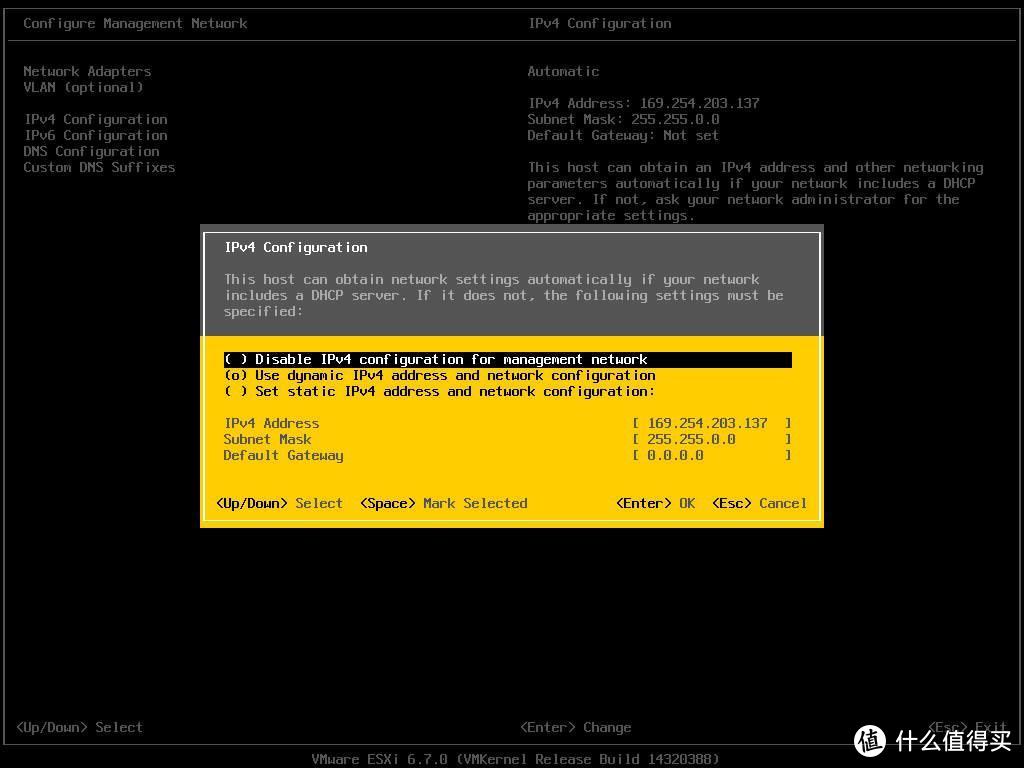Click the IPv4 Address input field

point(711,424)
